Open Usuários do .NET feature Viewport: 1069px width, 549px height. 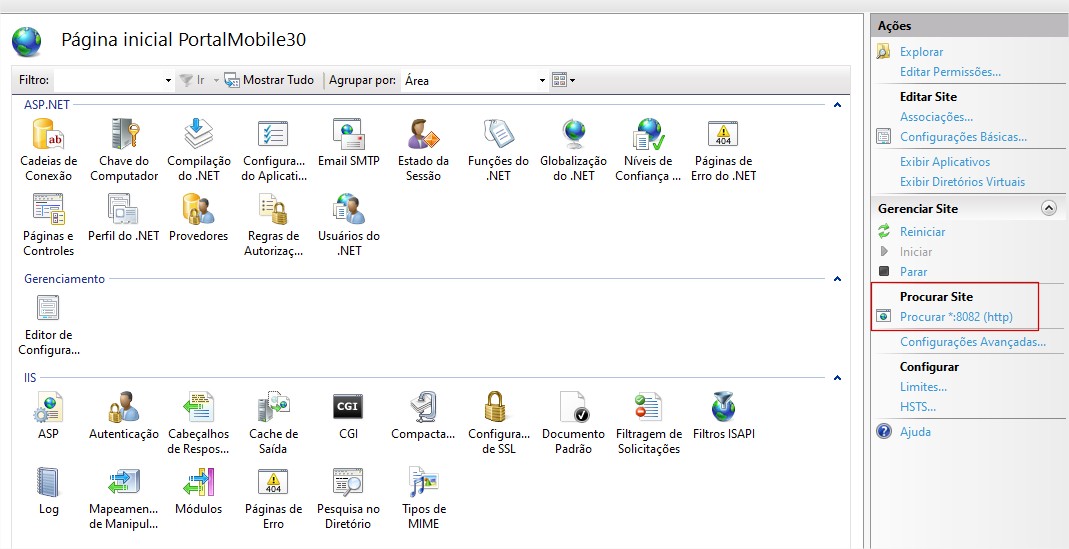tap(348, 225)
